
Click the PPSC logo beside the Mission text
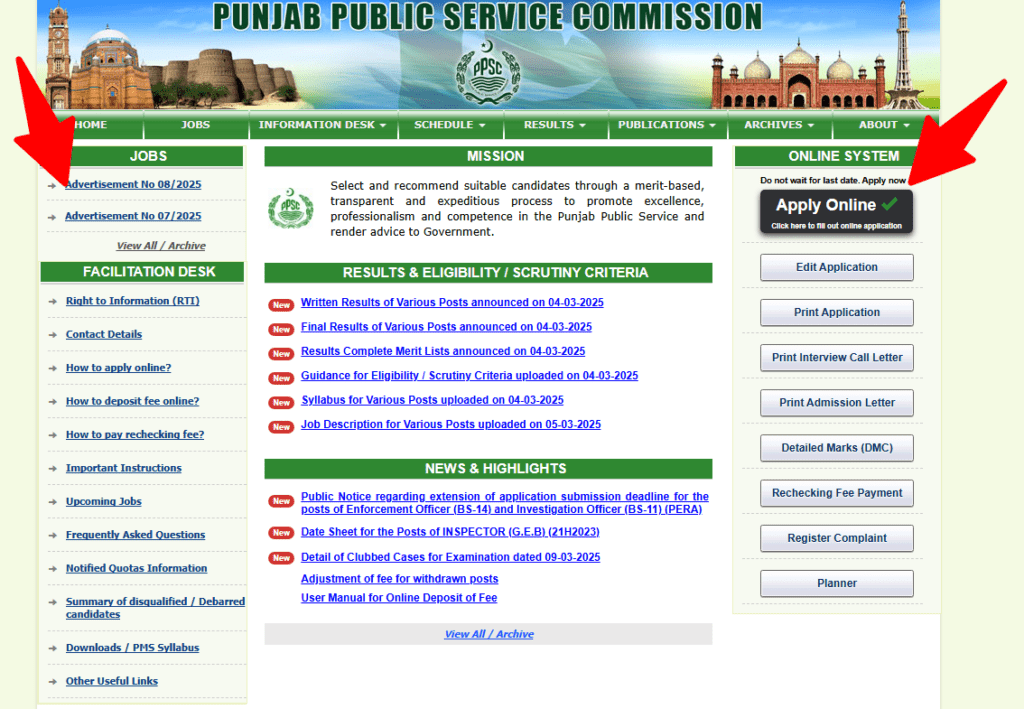click(x=291, y=208)
